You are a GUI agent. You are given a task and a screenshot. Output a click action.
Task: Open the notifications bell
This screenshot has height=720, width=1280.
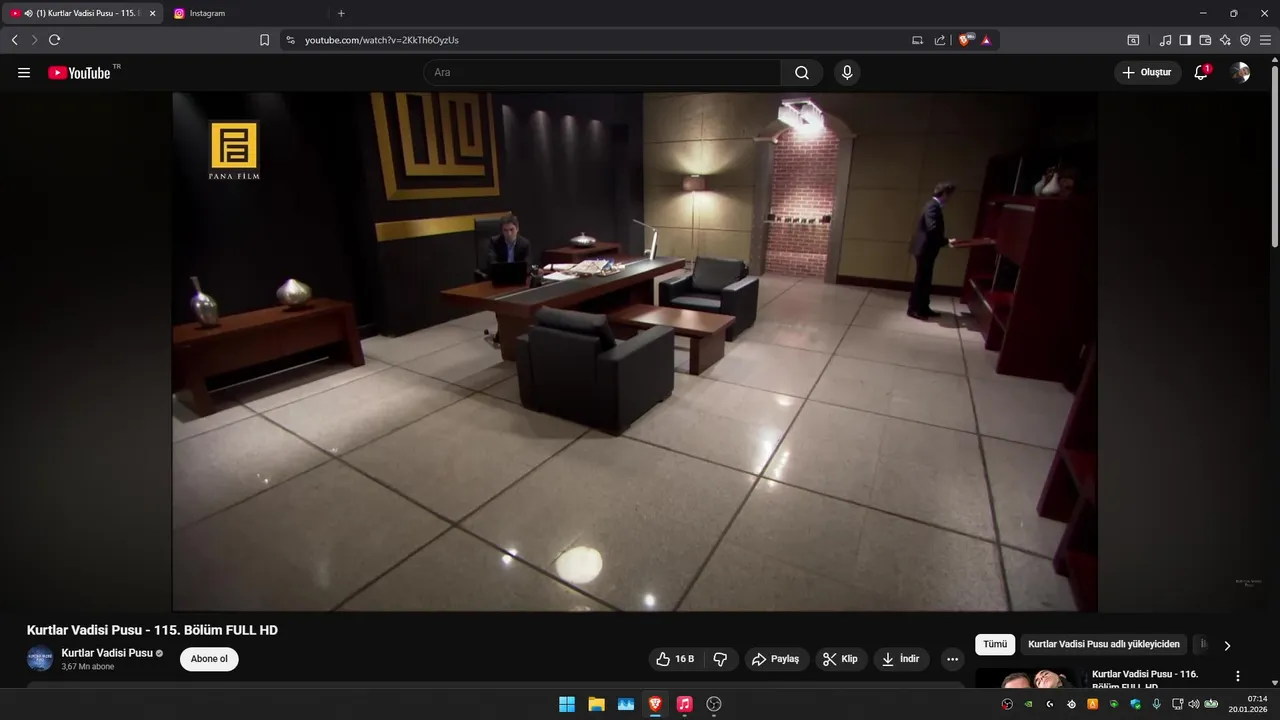[x=1201, y=72]
